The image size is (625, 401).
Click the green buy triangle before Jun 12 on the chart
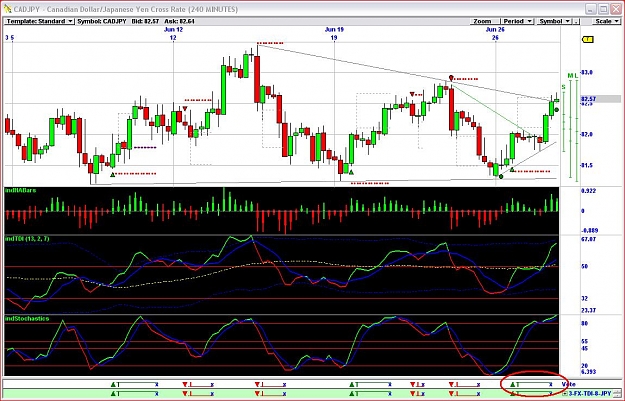[x=112, y=174]
